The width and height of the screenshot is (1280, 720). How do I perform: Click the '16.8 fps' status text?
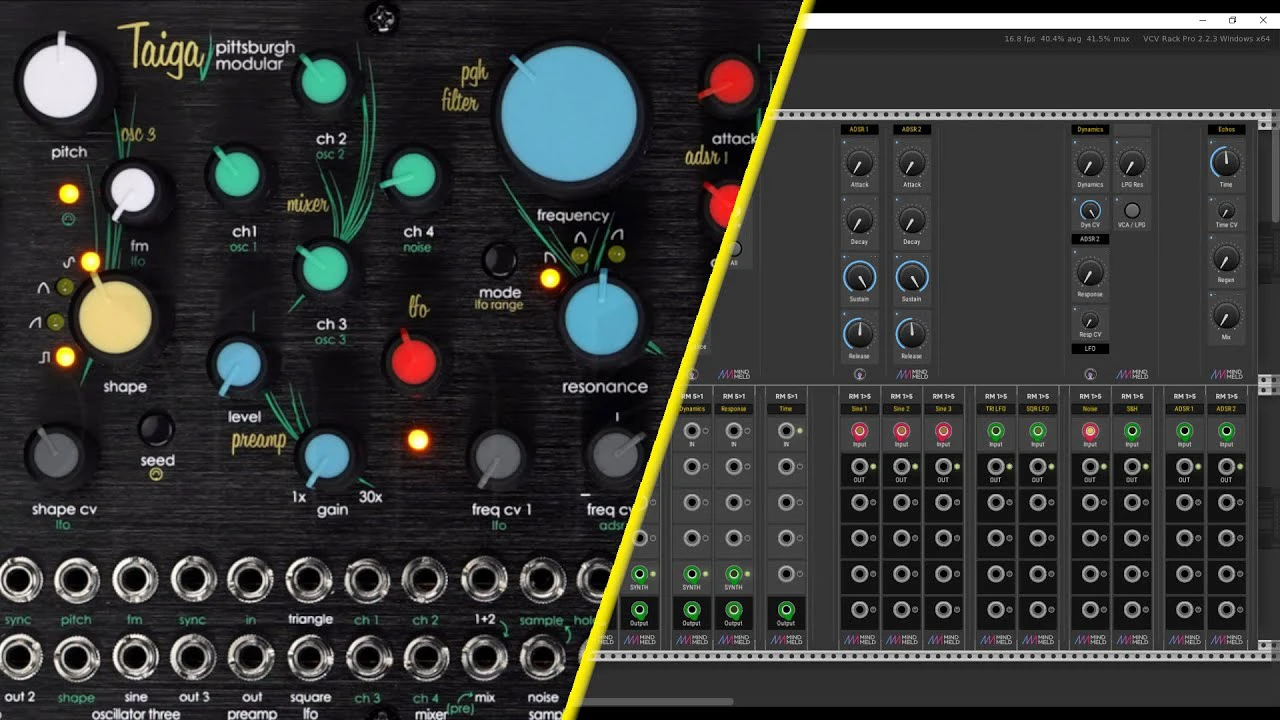(1021, 39)
